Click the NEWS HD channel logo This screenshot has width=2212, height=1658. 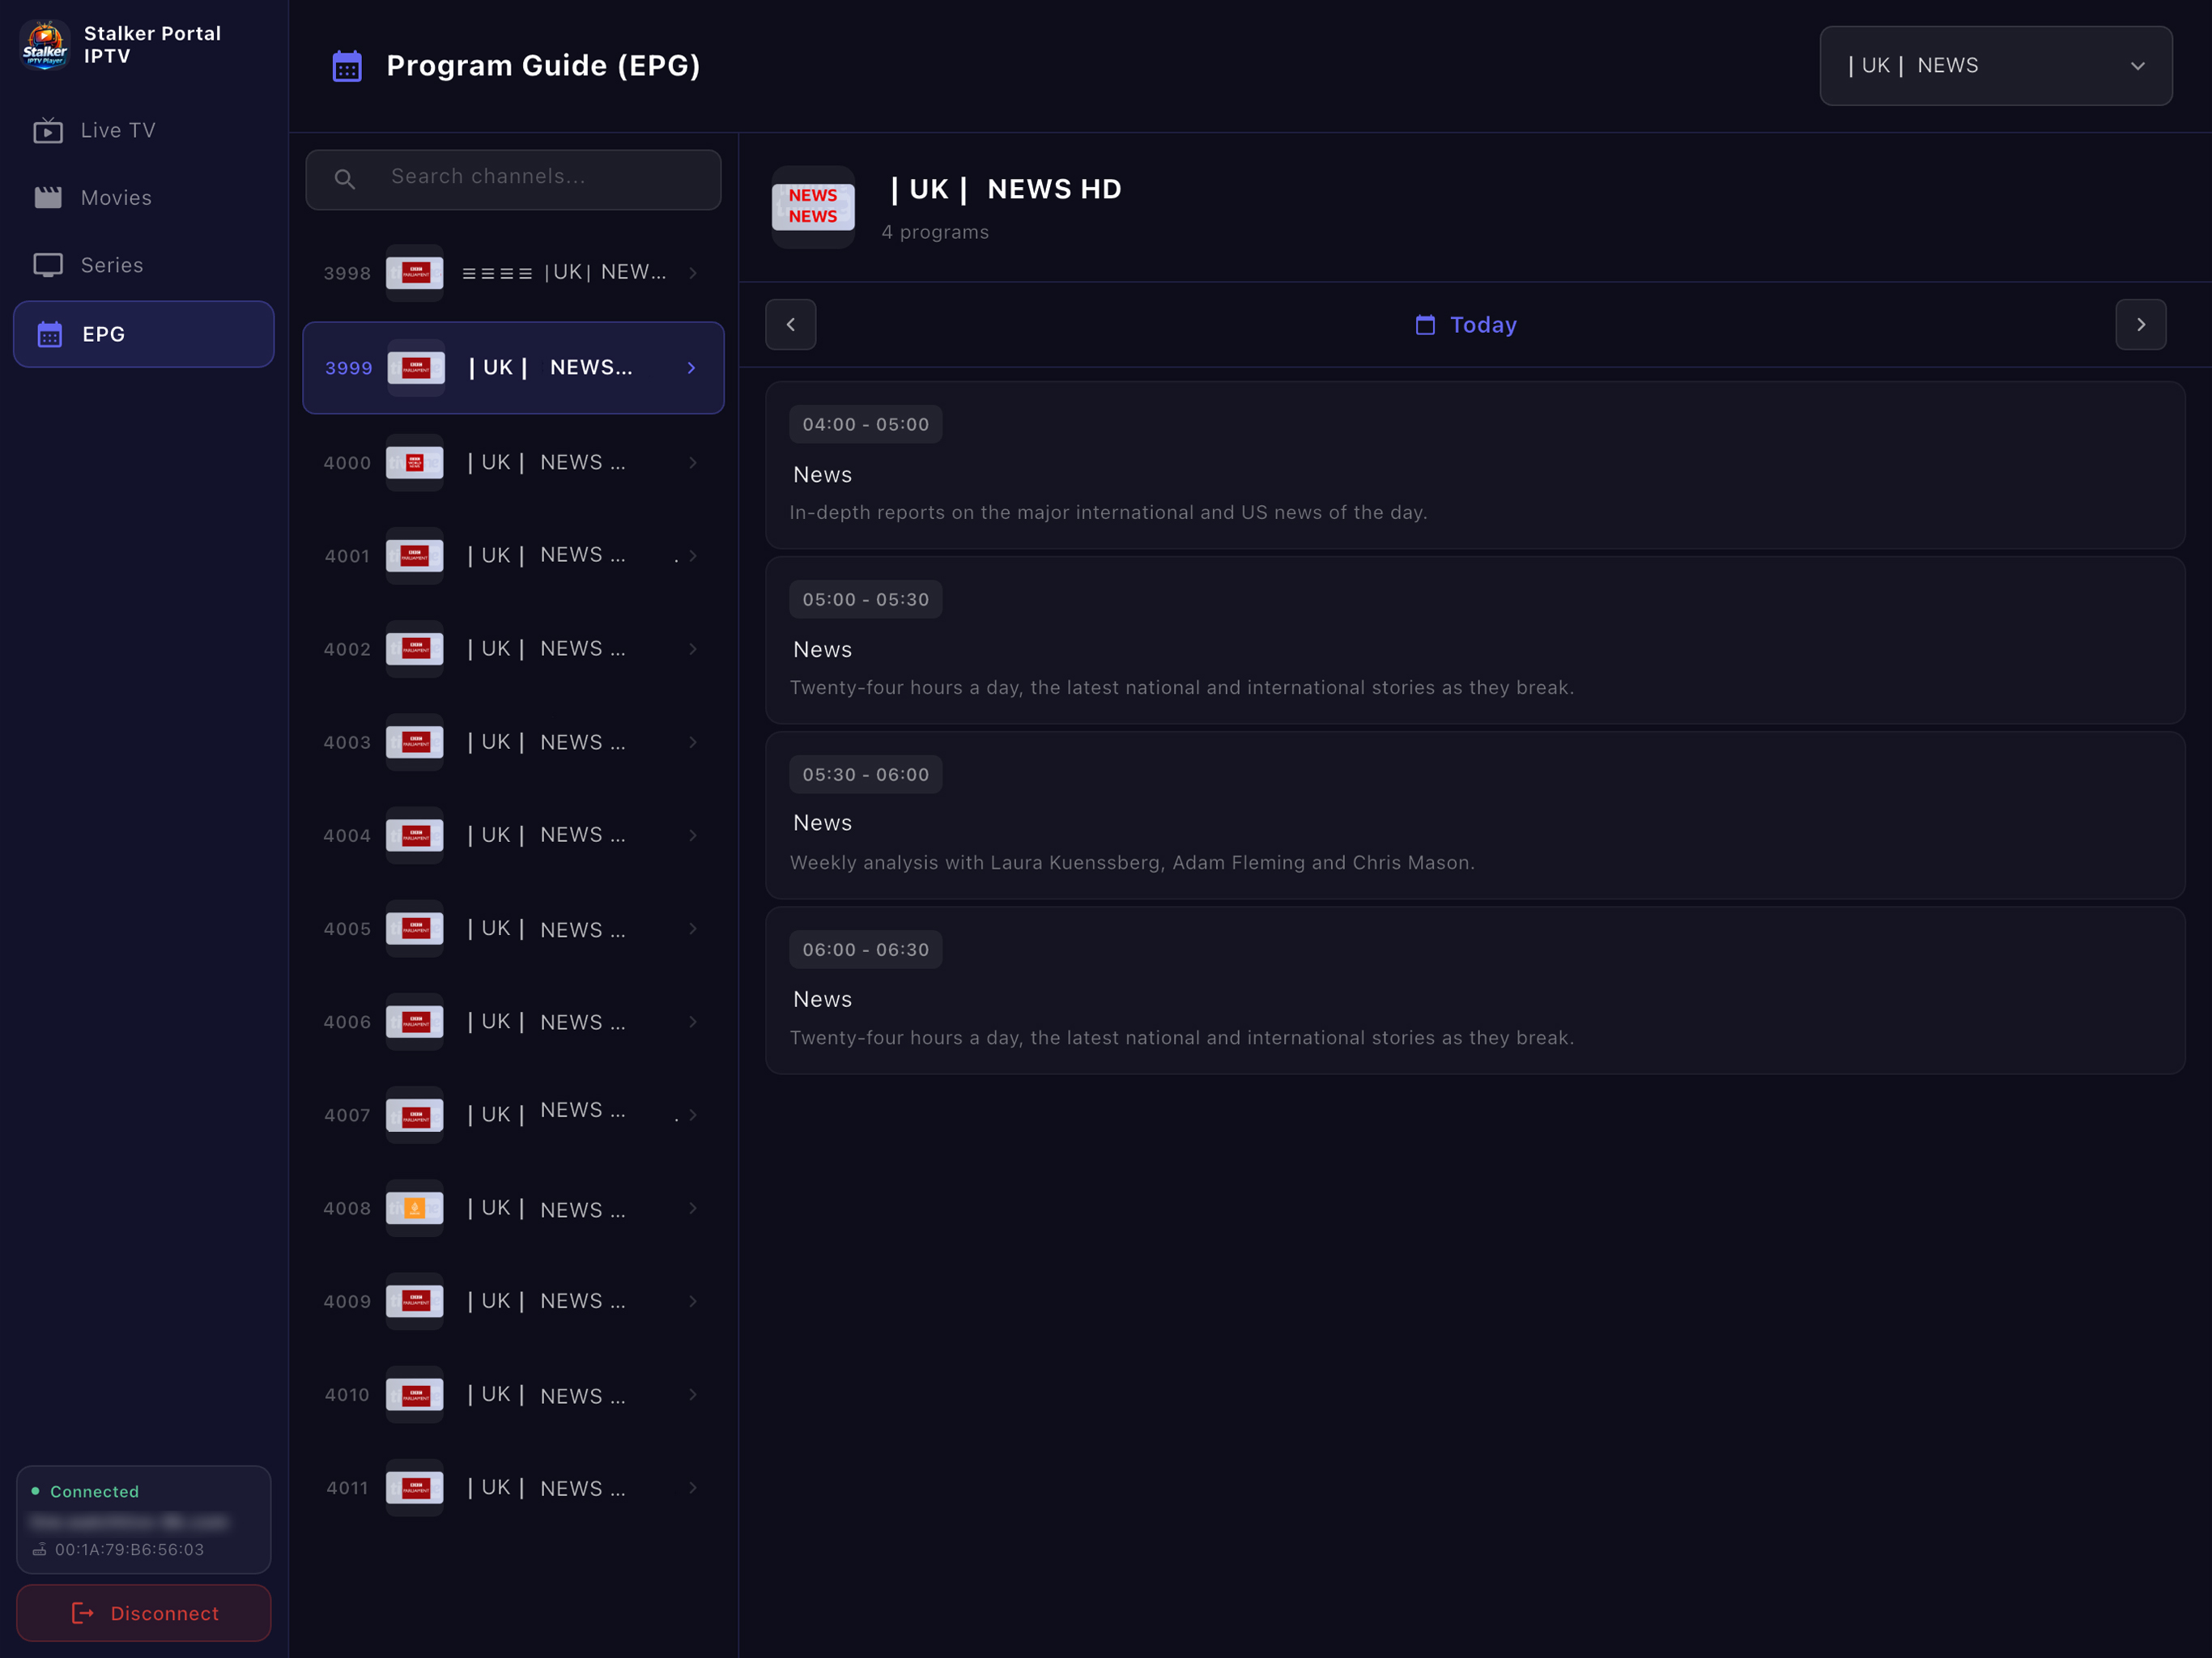click(x=813, y=207)
